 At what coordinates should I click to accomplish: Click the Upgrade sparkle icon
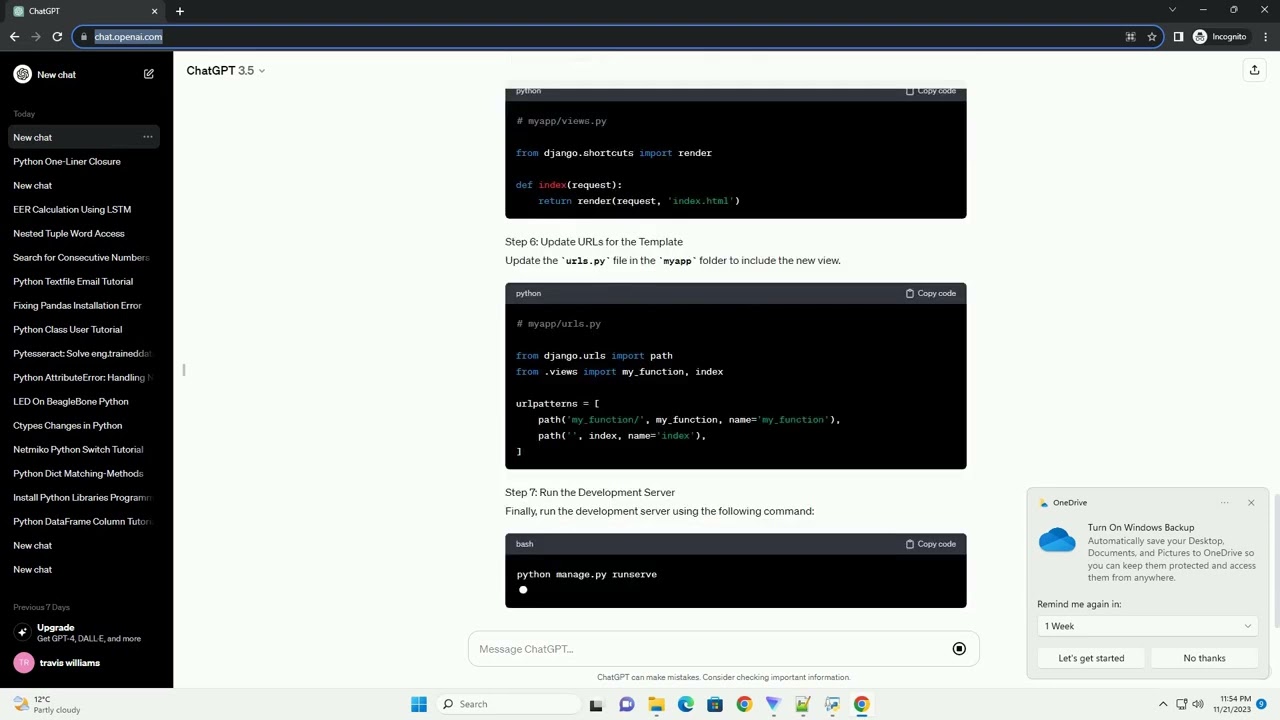point(22,632)
